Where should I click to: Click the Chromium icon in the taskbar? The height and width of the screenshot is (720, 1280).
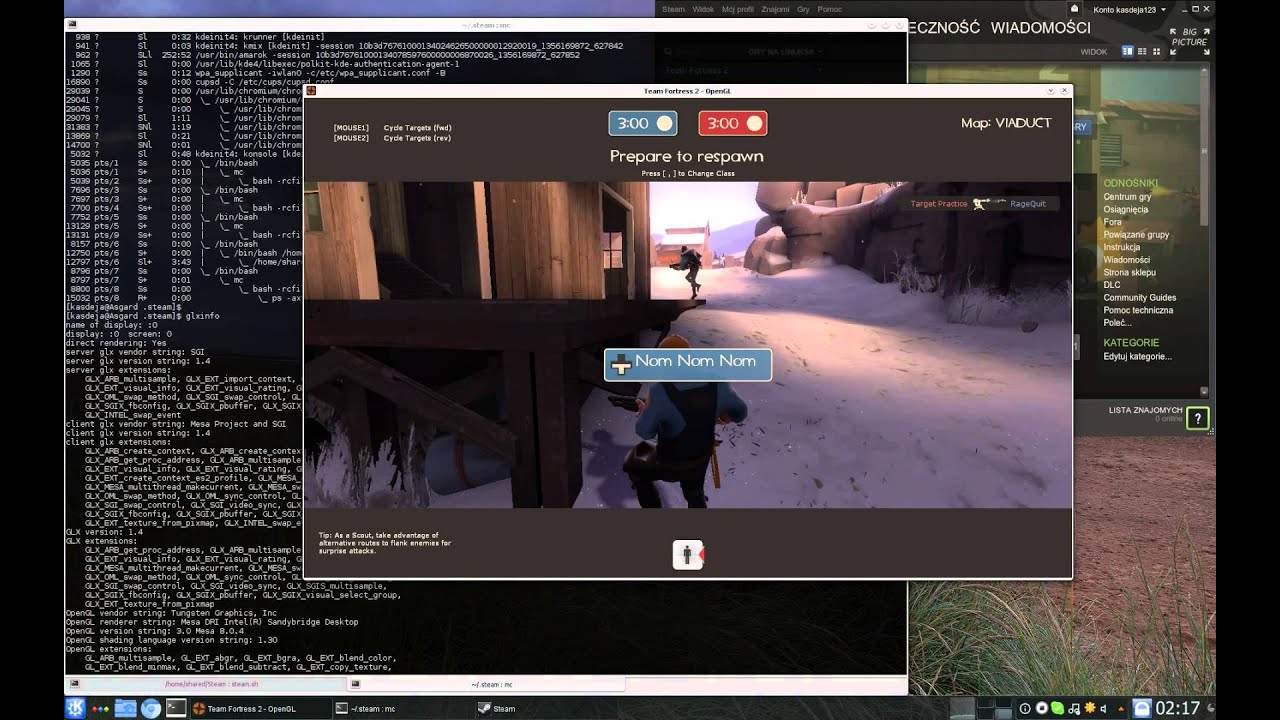pos(151,708)
